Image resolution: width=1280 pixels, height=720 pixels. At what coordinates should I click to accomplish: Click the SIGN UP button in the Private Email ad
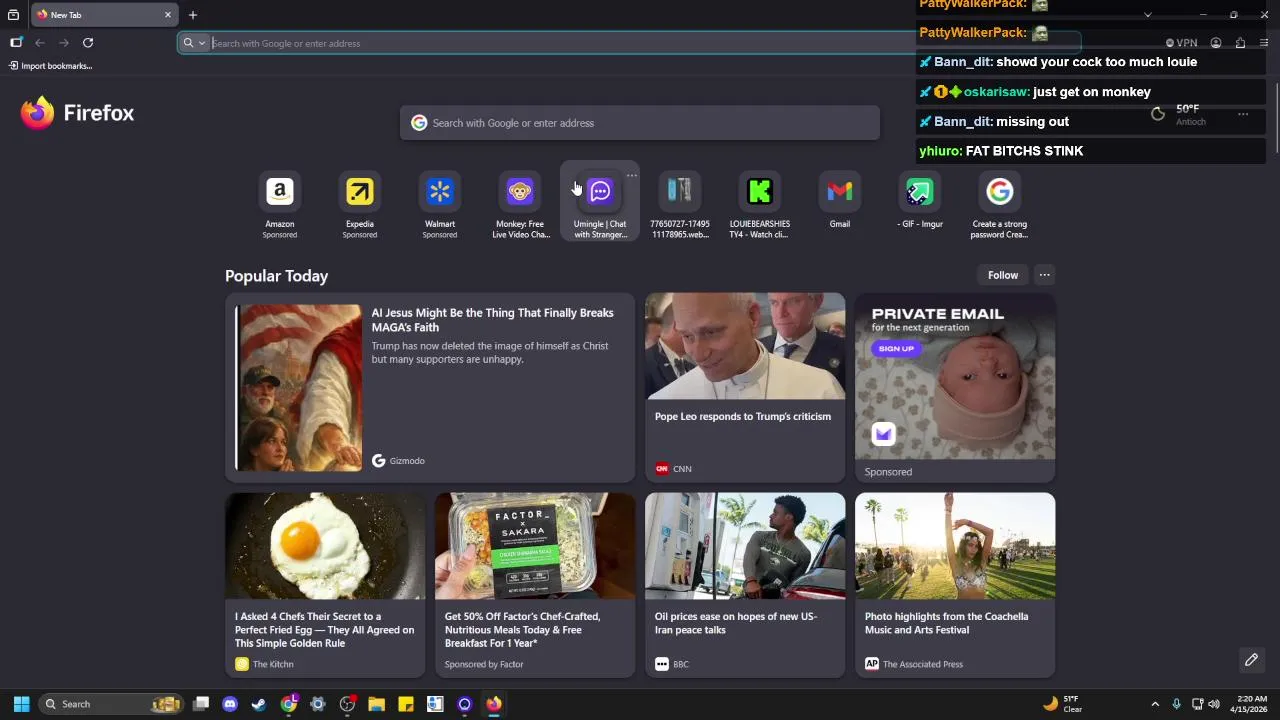pyautogui.click(x=895, y=348)
